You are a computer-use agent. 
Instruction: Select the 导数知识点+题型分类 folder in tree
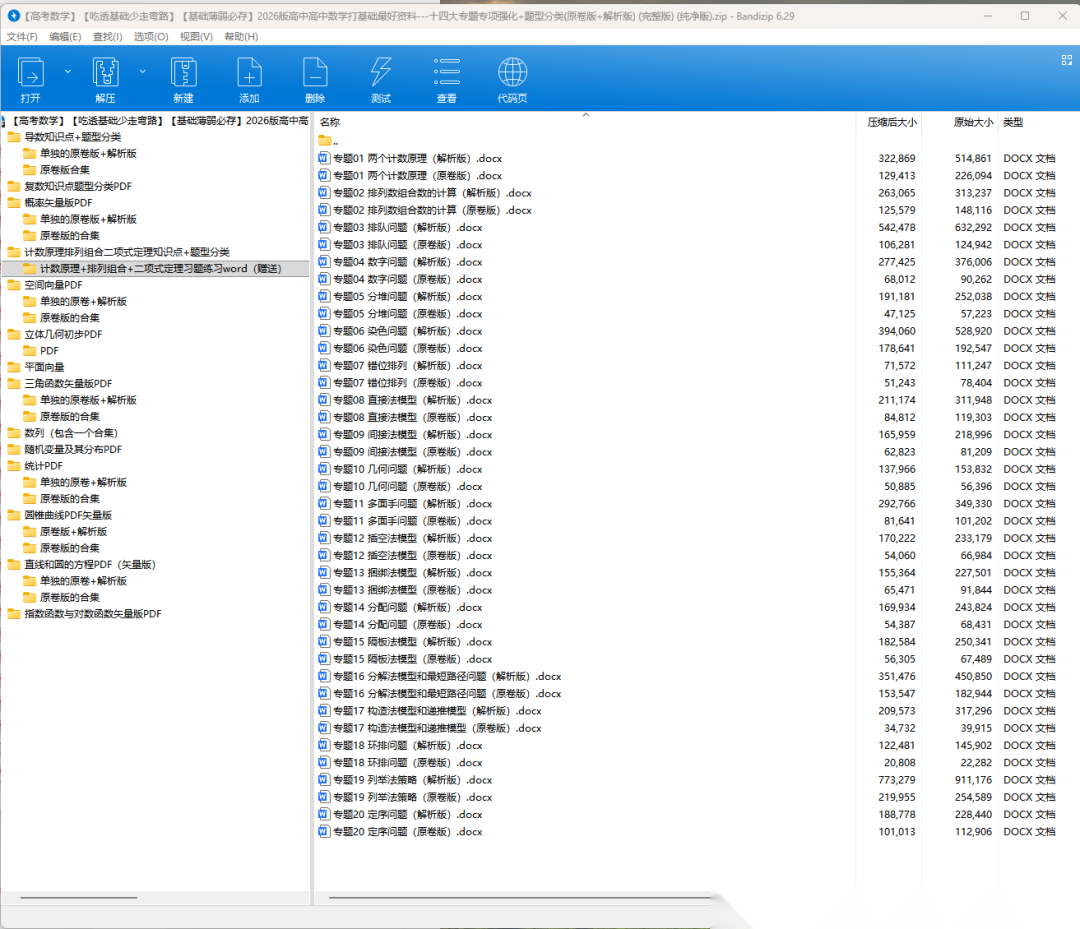[x=72, y=137]
